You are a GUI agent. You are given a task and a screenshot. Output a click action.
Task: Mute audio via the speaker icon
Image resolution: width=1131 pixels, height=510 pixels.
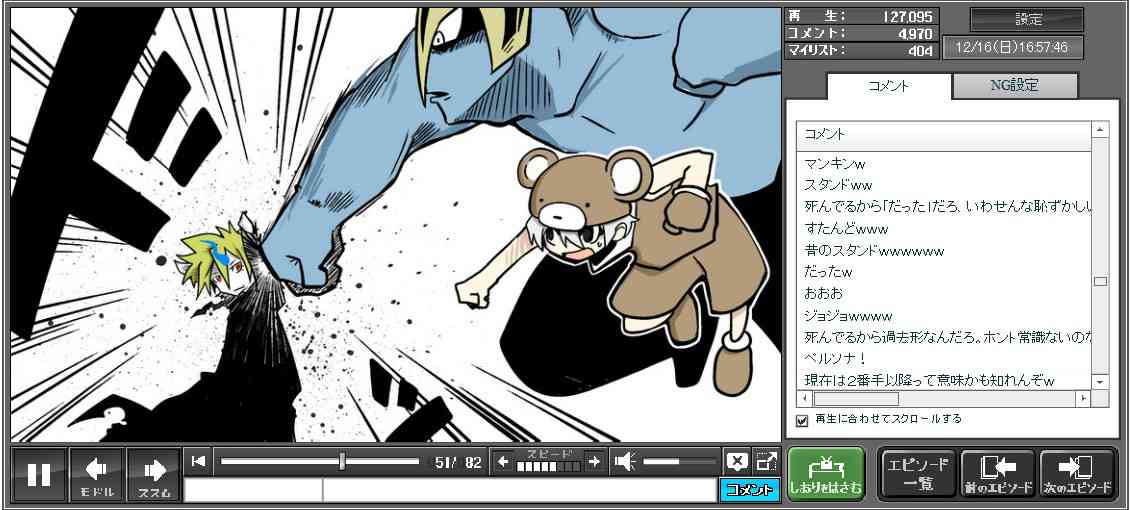click(x=625, y=461)
